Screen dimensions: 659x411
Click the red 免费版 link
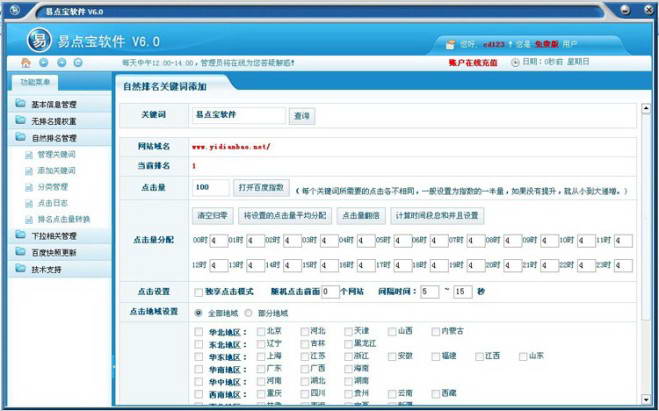tap(546, 44)
